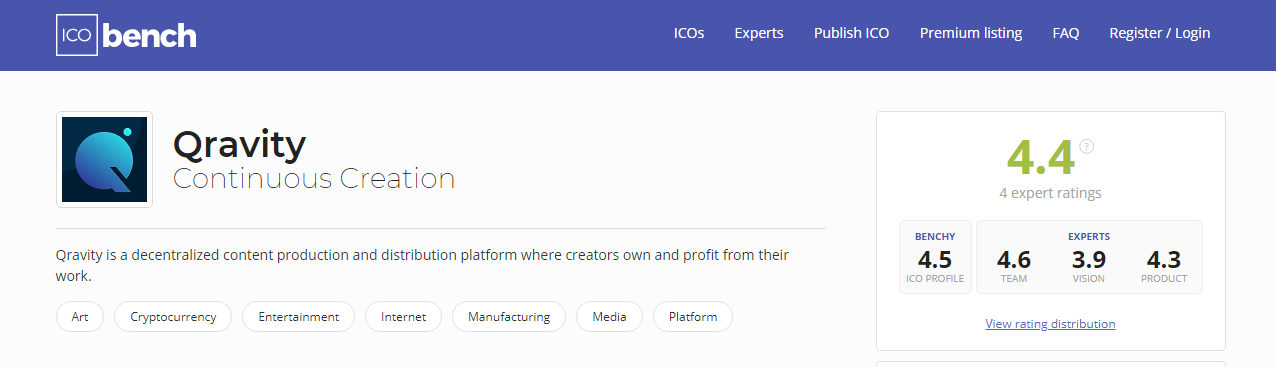Open Premium listing in the navigation
1276x367 pixels.
pyautogui.click(x=971, y=33)
